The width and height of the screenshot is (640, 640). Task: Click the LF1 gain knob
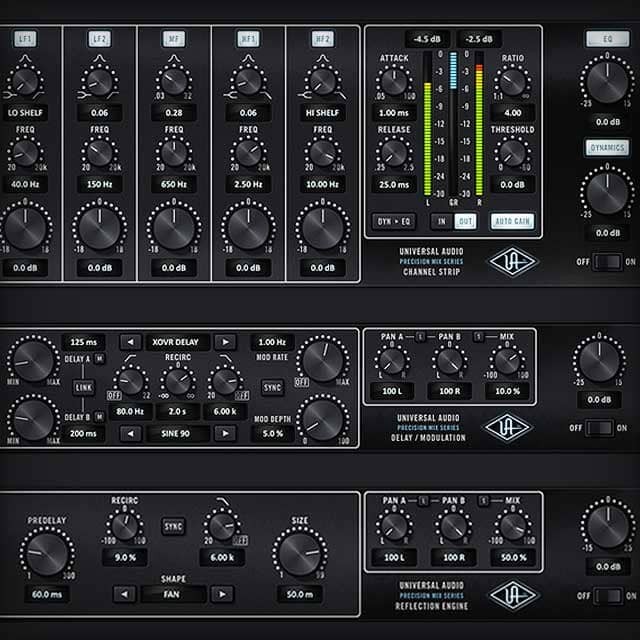click(25, 229)
